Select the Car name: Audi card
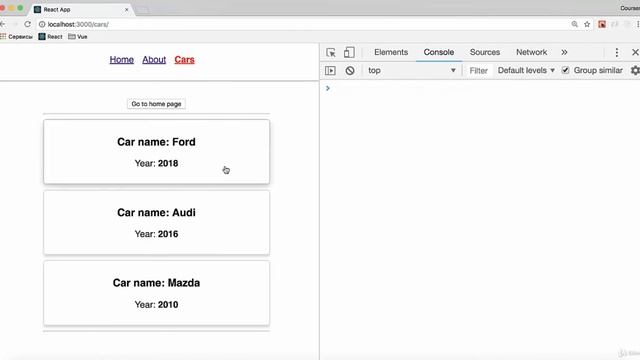The height and width of the screenshot is (360, 640). 156,222
